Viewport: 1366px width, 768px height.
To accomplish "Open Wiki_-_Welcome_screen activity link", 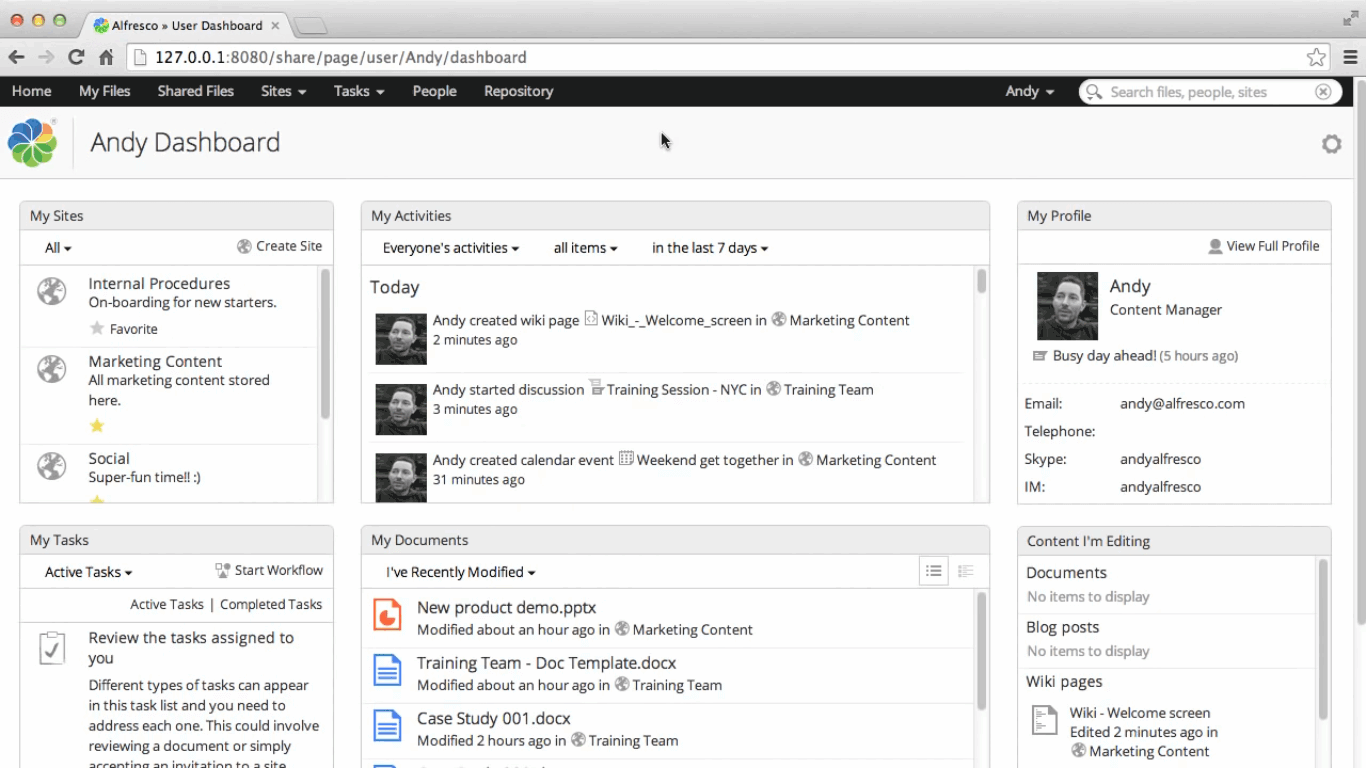I will [x=676, y=320].
